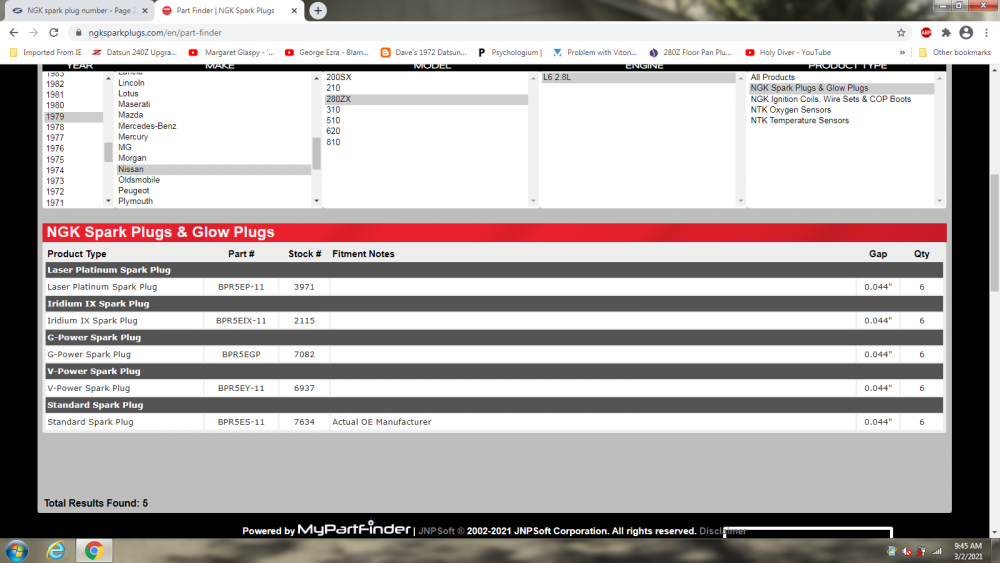The image size is (1000, 563).
Task: Select the Part Finder | NGK Spark Plugs tab
Action: [x=228, y=10]
